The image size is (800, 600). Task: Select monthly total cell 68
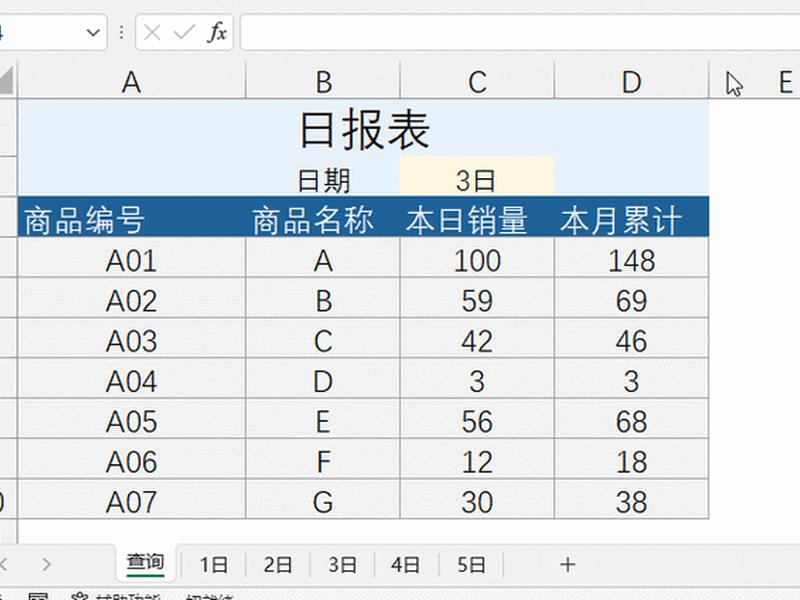point(632,419)
